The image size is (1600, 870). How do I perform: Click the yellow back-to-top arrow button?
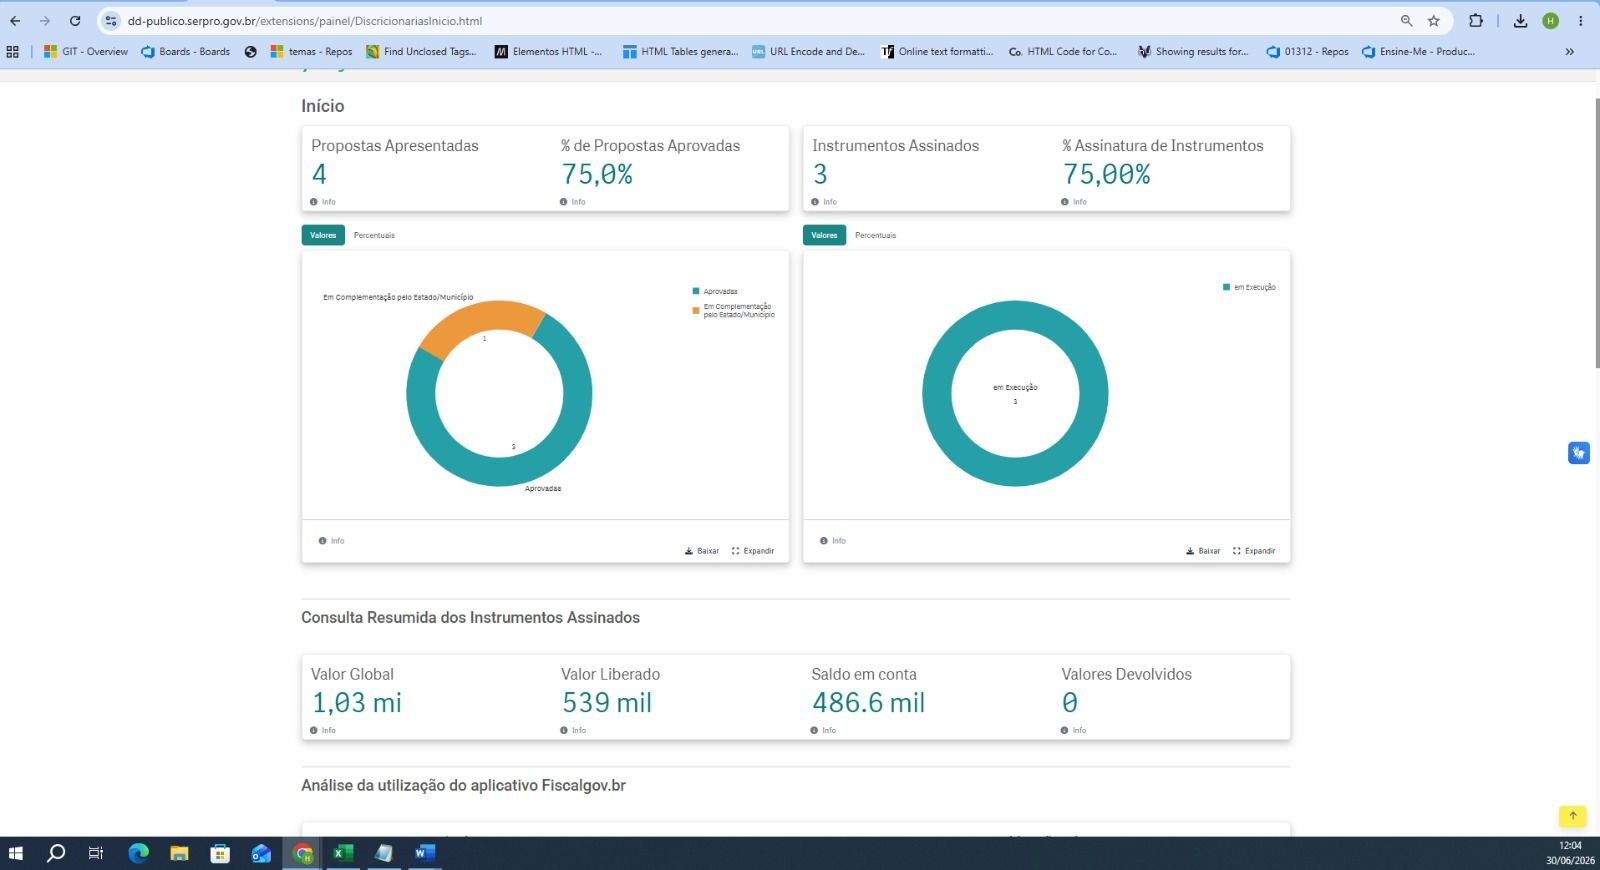point(1572,816)
